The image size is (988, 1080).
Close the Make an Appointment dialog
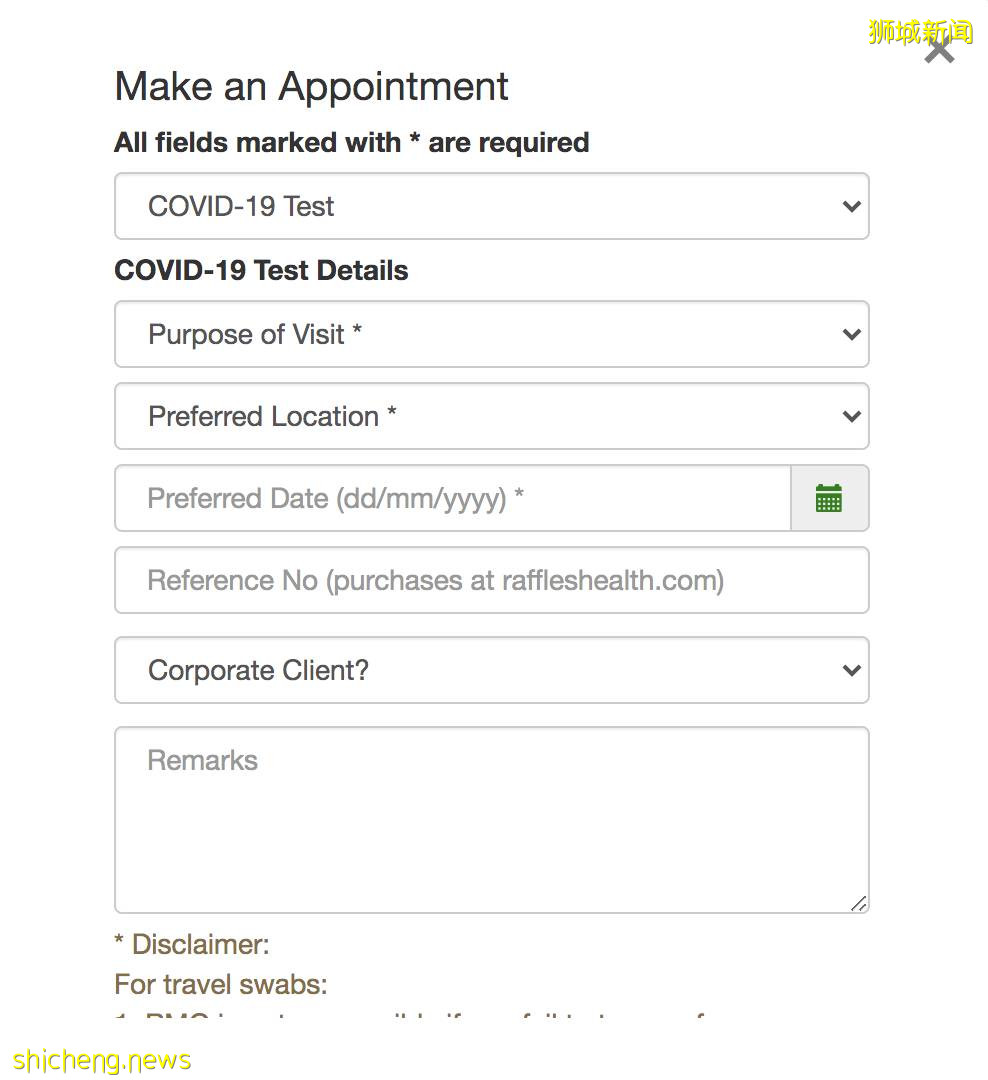(939, 48)
